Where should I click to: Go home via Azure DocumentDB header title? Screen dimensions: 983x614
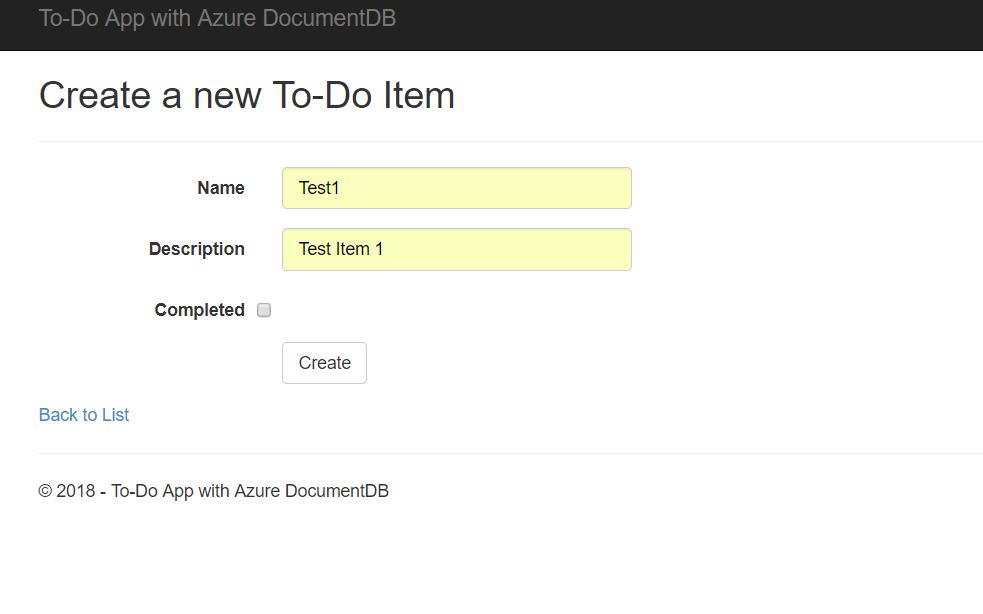[217, 18]
